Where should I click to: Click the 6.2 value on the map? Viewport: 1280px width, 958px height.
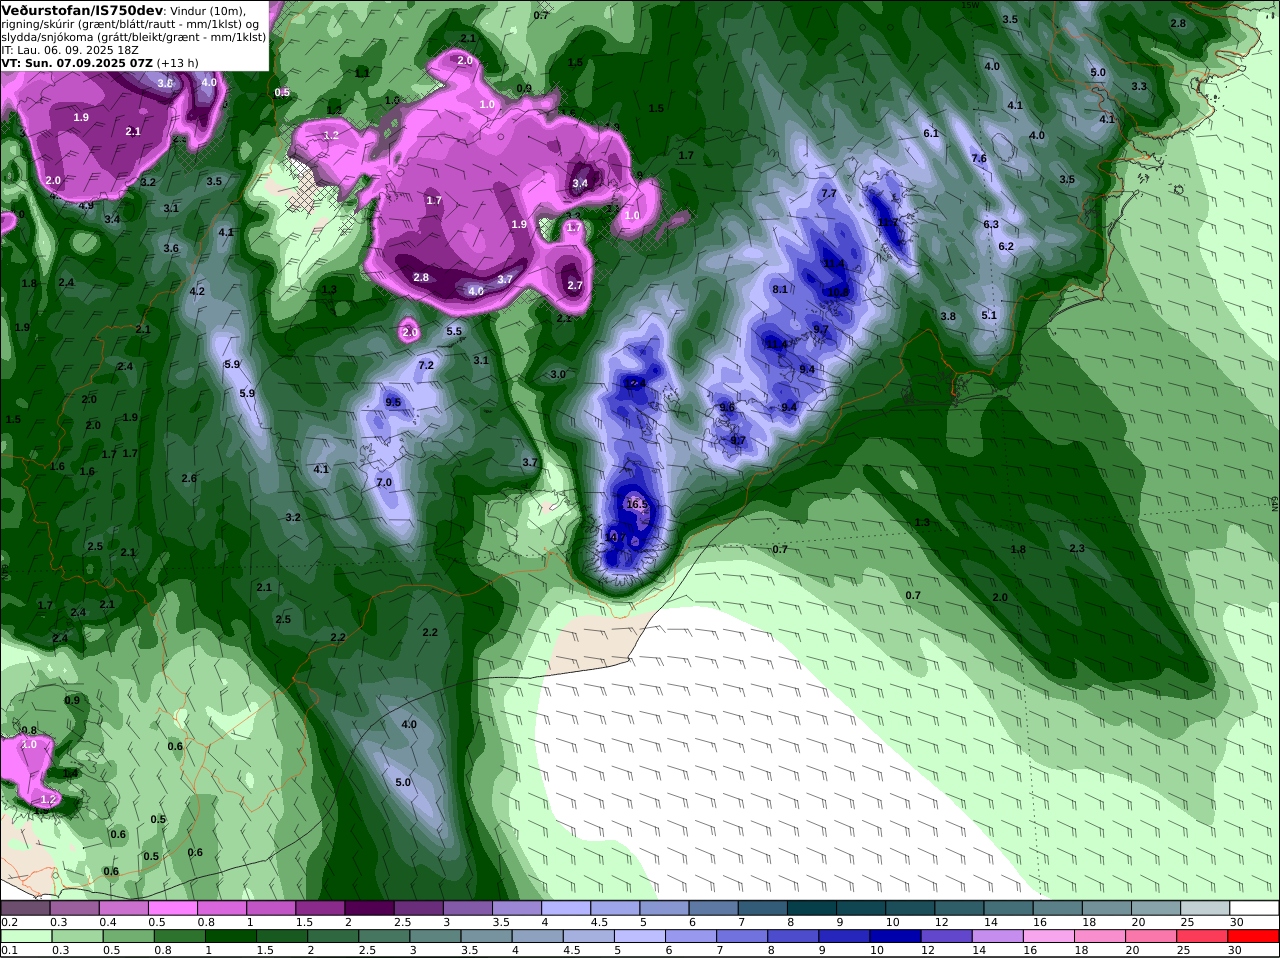pos(1006,246)
